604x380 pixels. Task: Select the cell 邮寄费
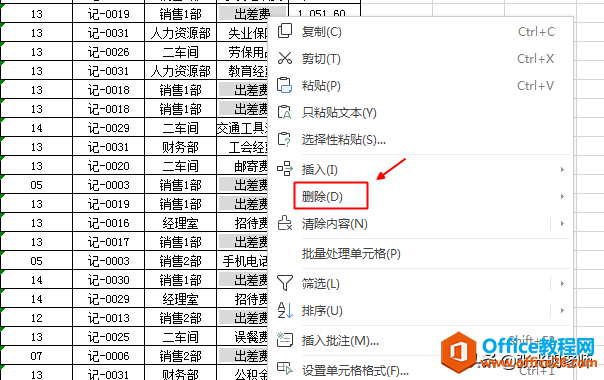pos(243,166)
